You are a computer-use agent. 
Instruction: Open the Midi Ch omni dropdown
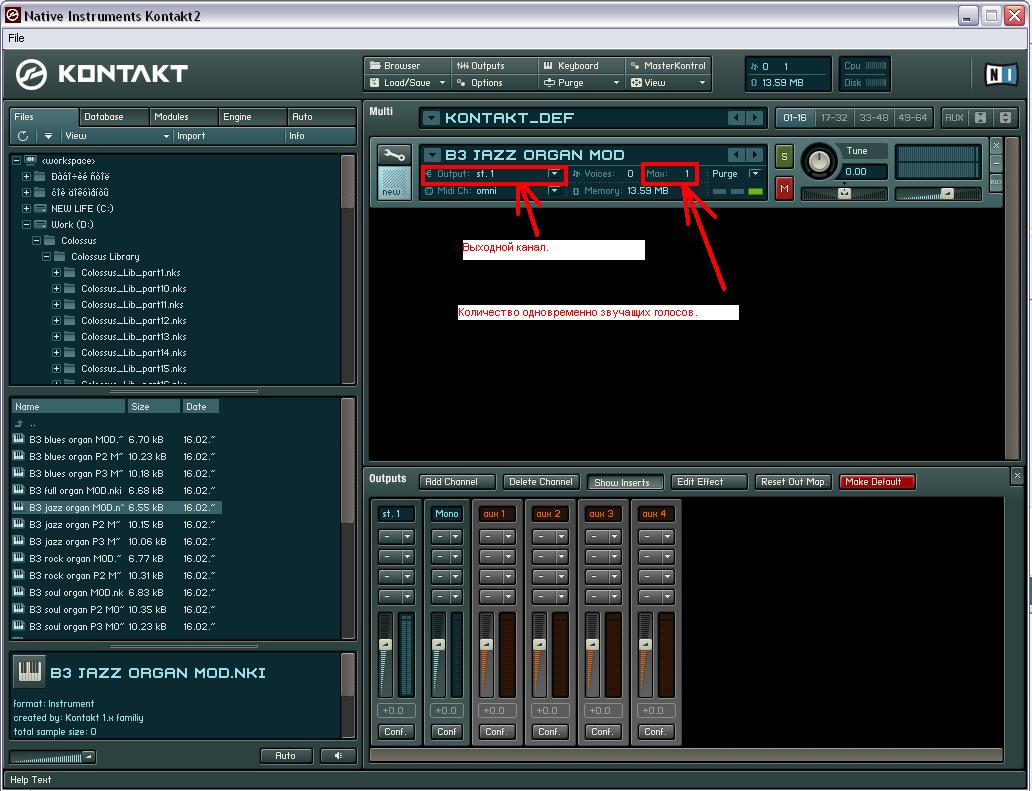[x=554, y=191]
